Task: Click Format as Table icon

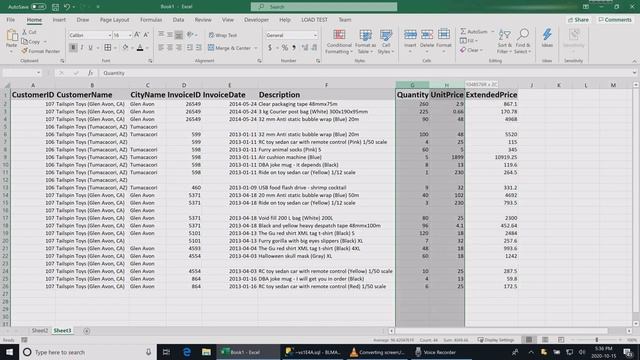Action: click(365, 36)
